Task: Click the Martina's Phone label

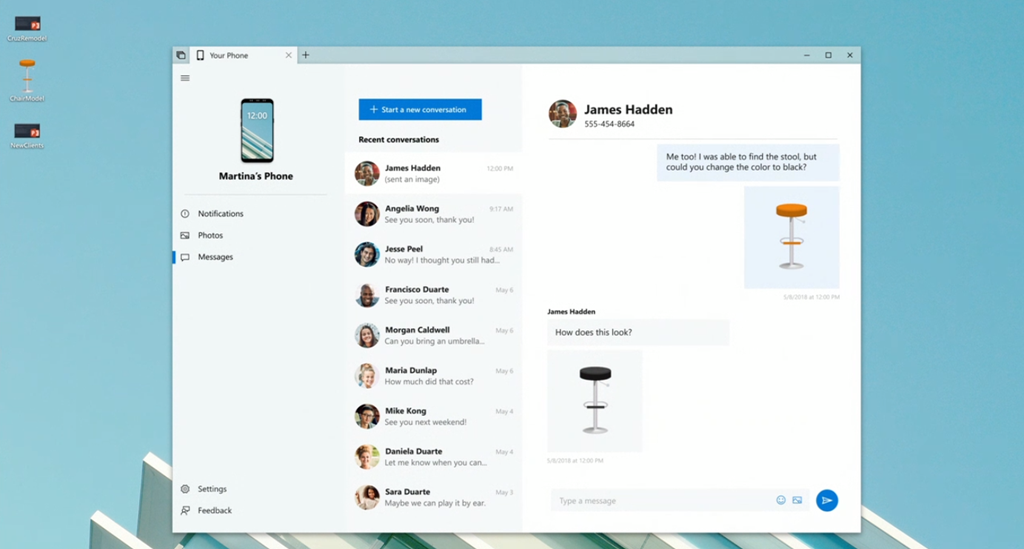Action: pos(256,176)
